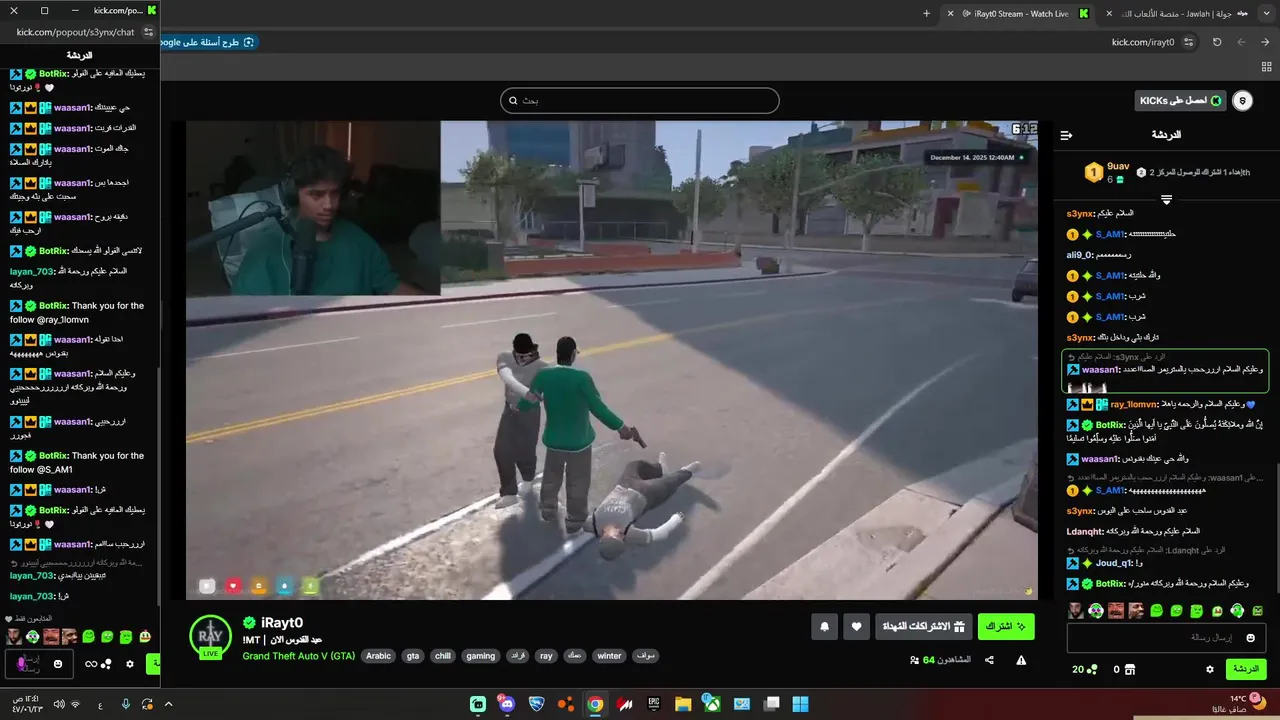The image size is (1280, 720).
Task: Click the streamer webcam overlay in the video
Action: click(312, 208)
